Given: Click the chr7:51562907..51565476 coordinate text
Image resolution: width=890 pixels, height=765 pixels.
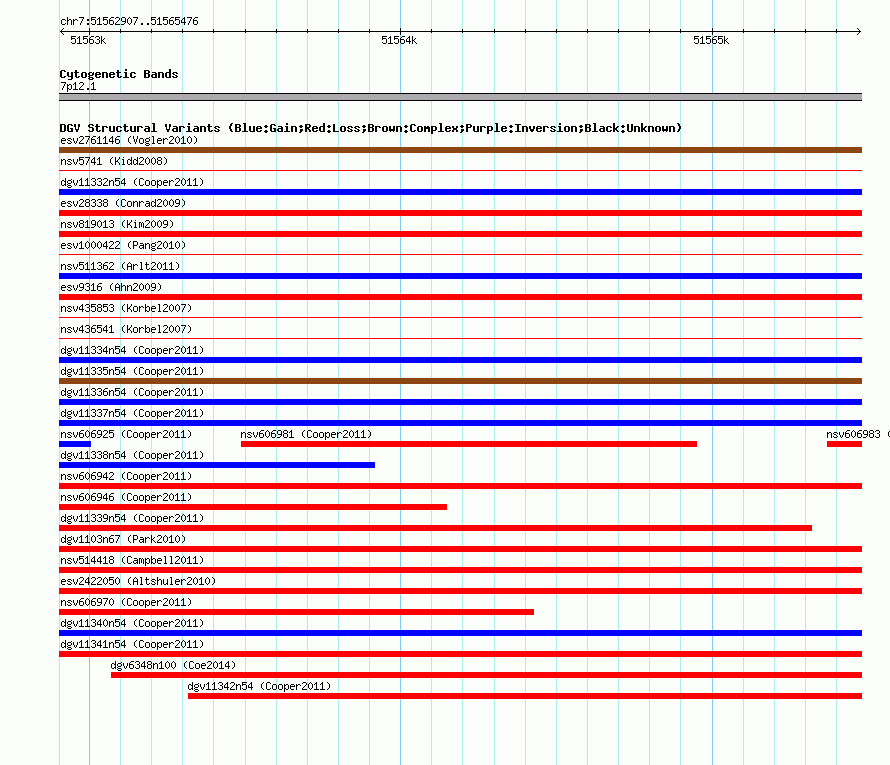Looking at the screenshot, I should tap(129, 21).
